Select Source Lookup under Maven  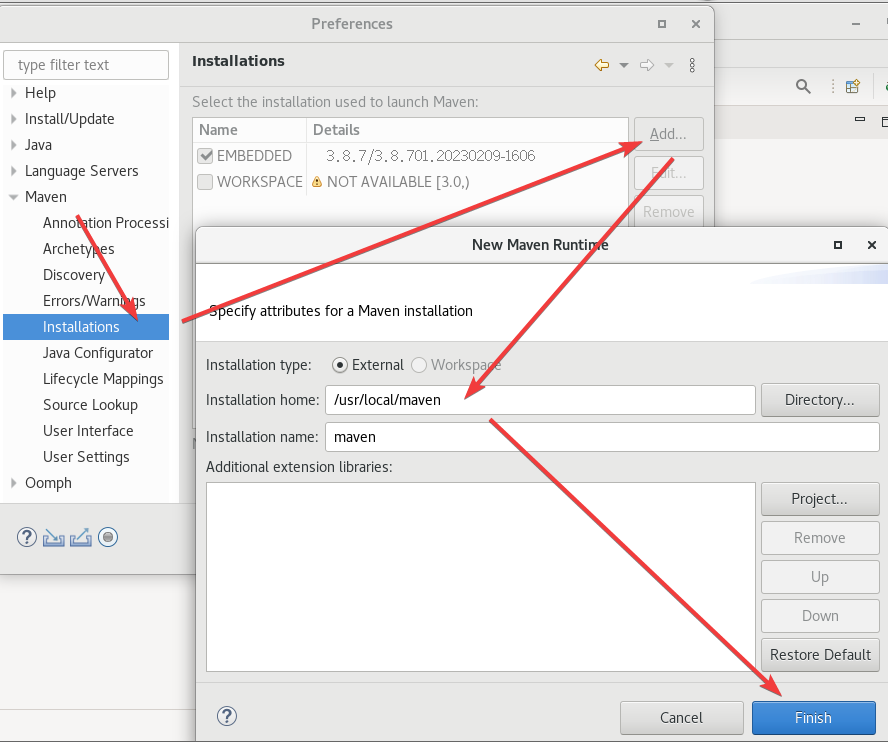coord(91,406)
